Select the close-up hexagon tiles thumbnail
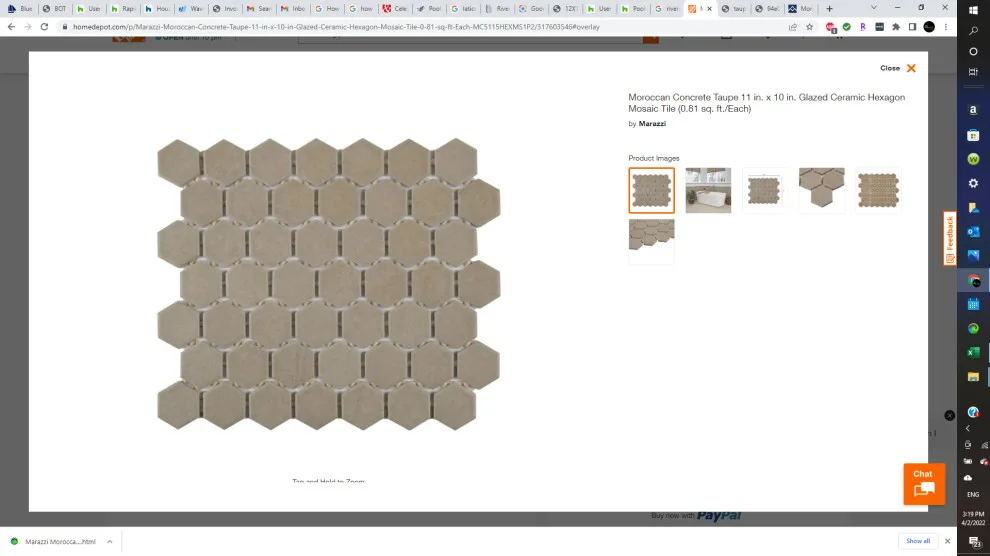This screenshot has height=556, width=990. click(821, 190)
